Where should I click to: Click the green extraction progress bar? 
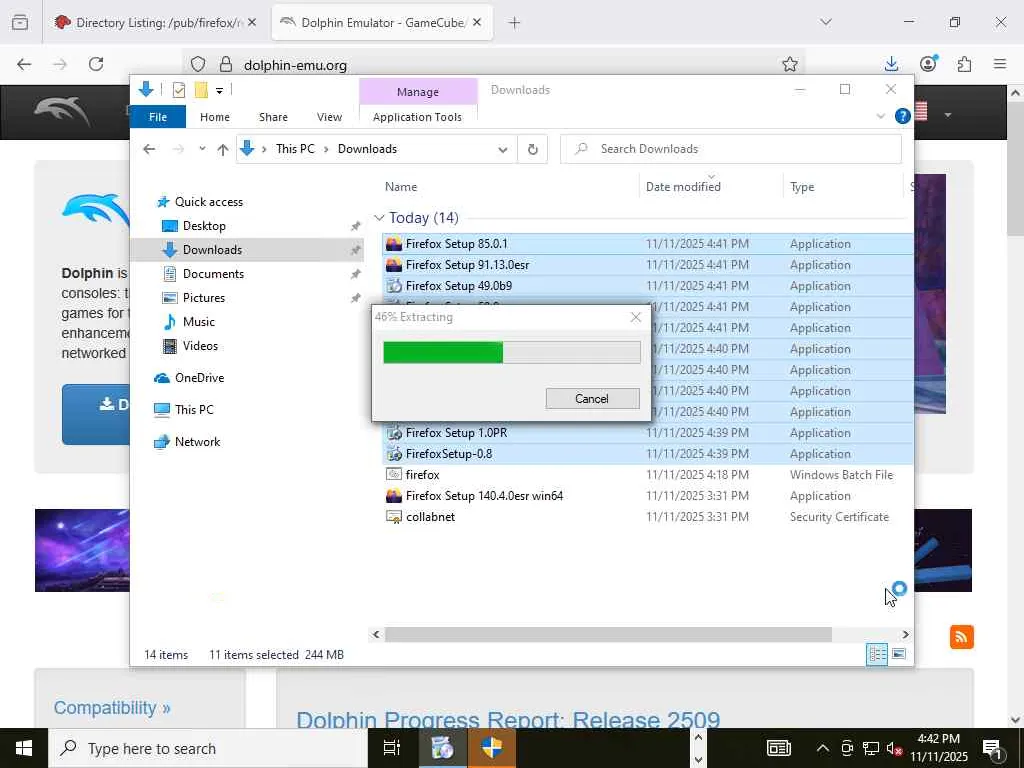point(511,352)
